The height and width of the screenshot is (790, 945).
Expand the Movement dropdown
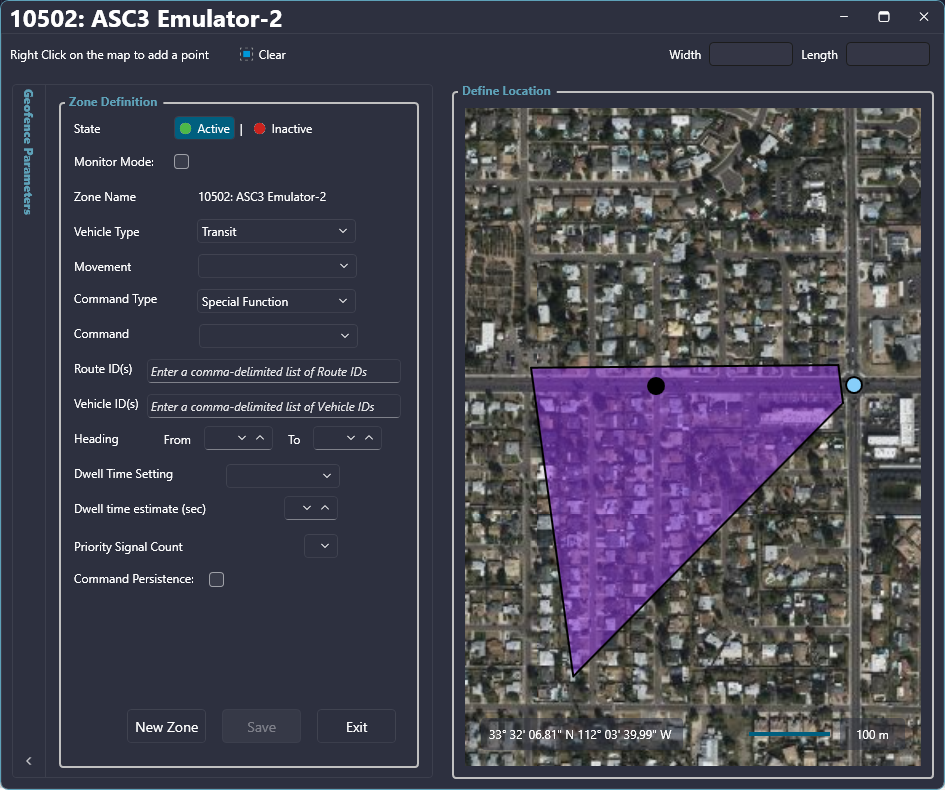pyautogui.click(x=276, y=267)
